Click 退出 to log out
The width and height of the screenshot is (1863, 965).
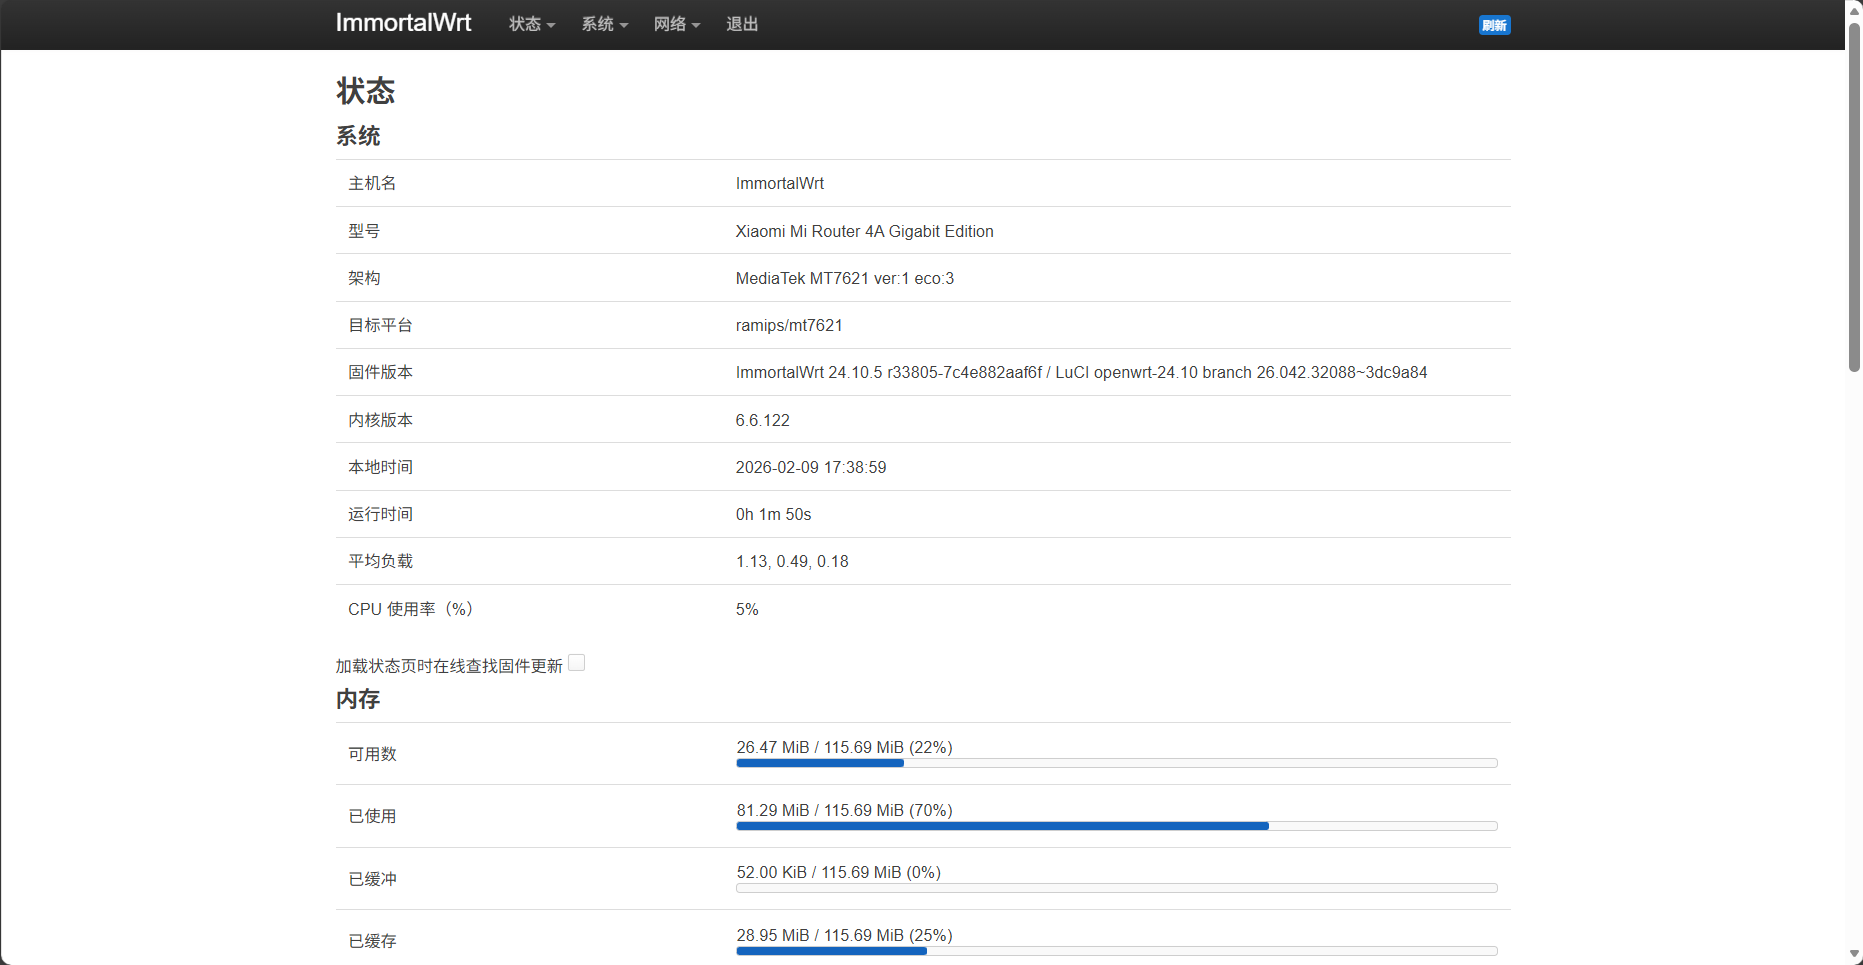741,24
